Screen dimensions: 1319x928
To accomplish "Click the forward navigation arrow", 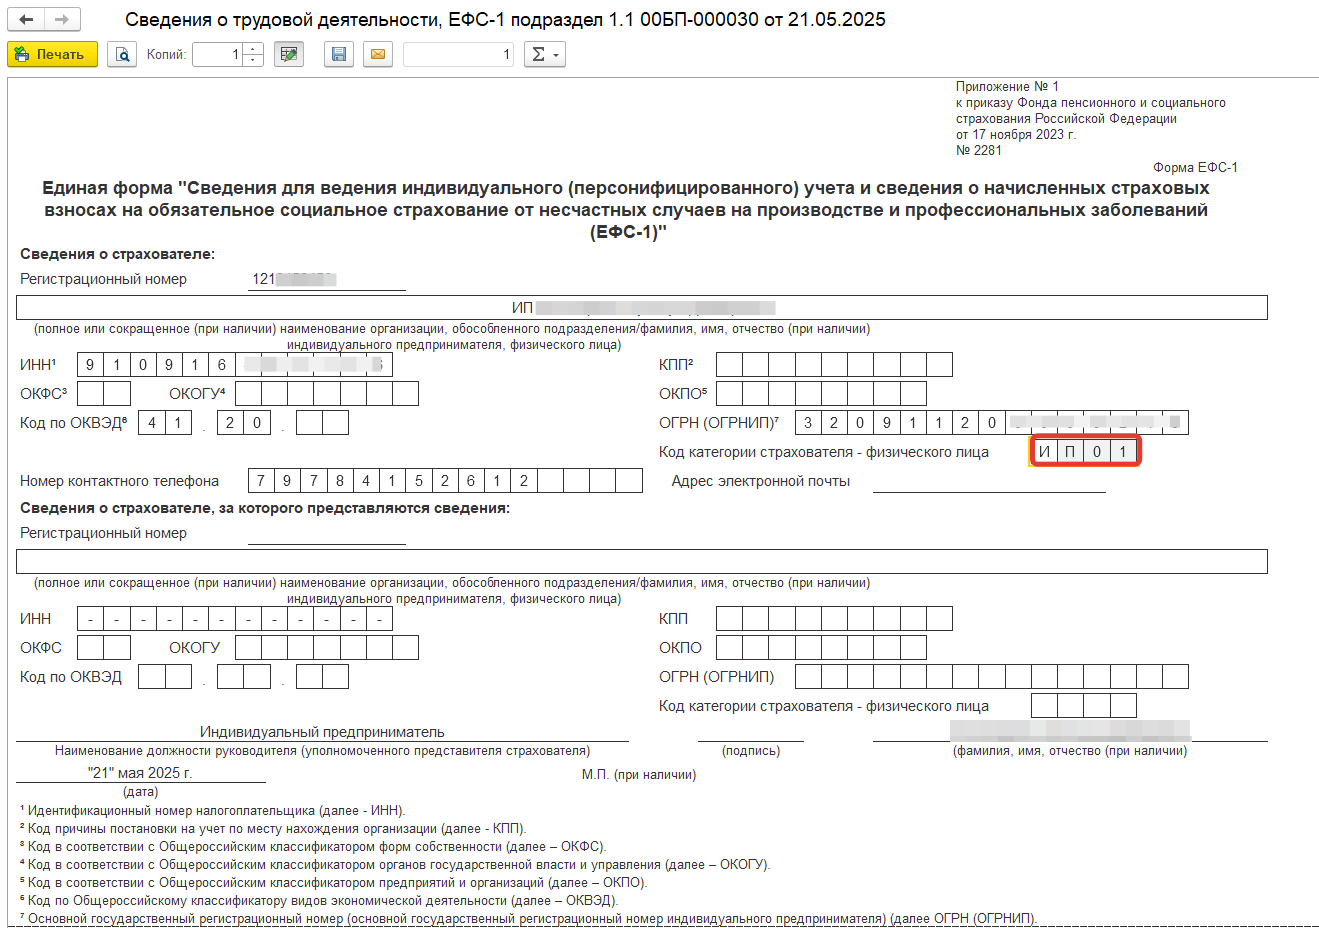I will [62, 20].
